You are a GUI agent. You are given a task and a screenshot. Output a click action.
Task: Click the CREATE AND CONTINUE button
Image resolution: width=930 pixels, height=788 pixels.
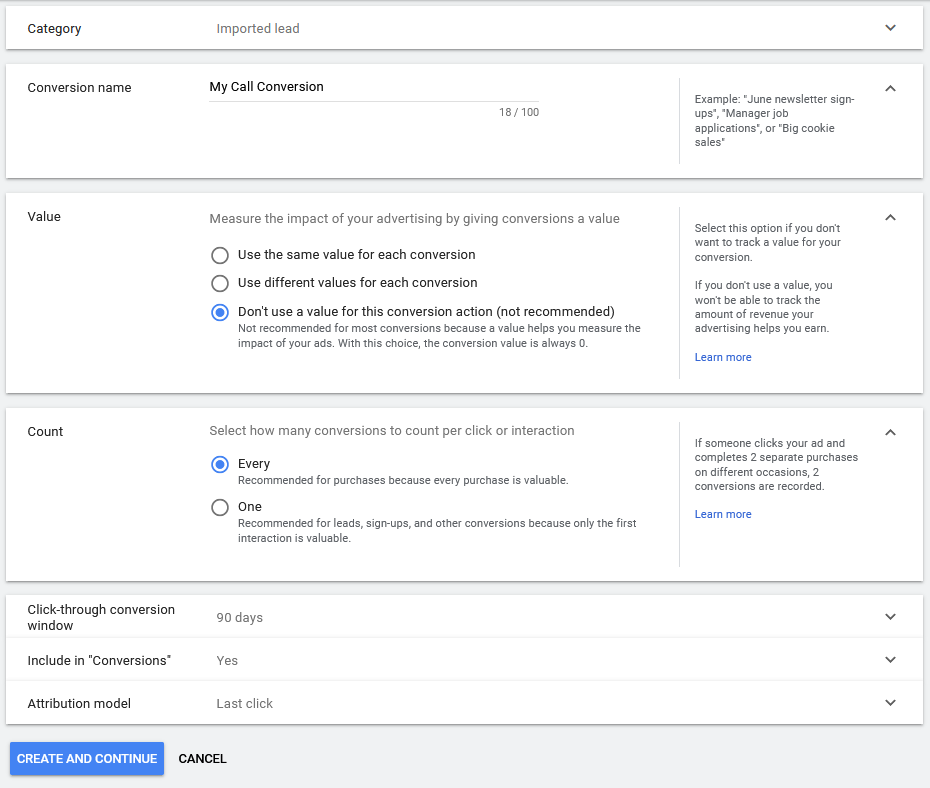(x=87, y=758)
